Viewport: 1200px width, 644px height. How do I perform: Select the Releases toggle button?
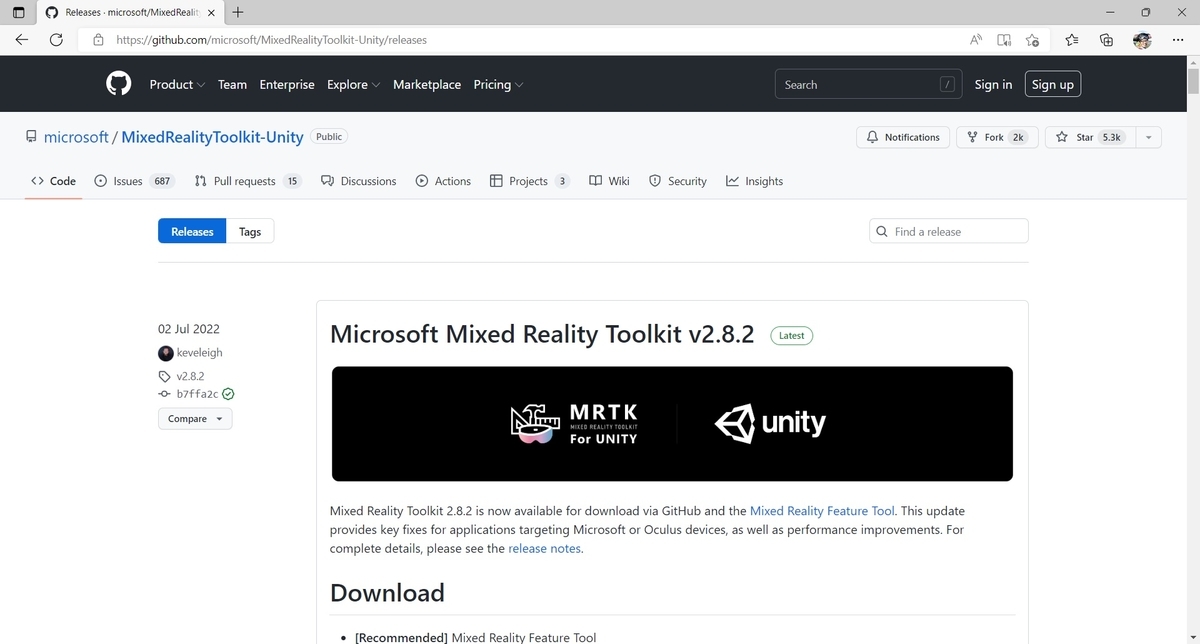click(192, 232)
